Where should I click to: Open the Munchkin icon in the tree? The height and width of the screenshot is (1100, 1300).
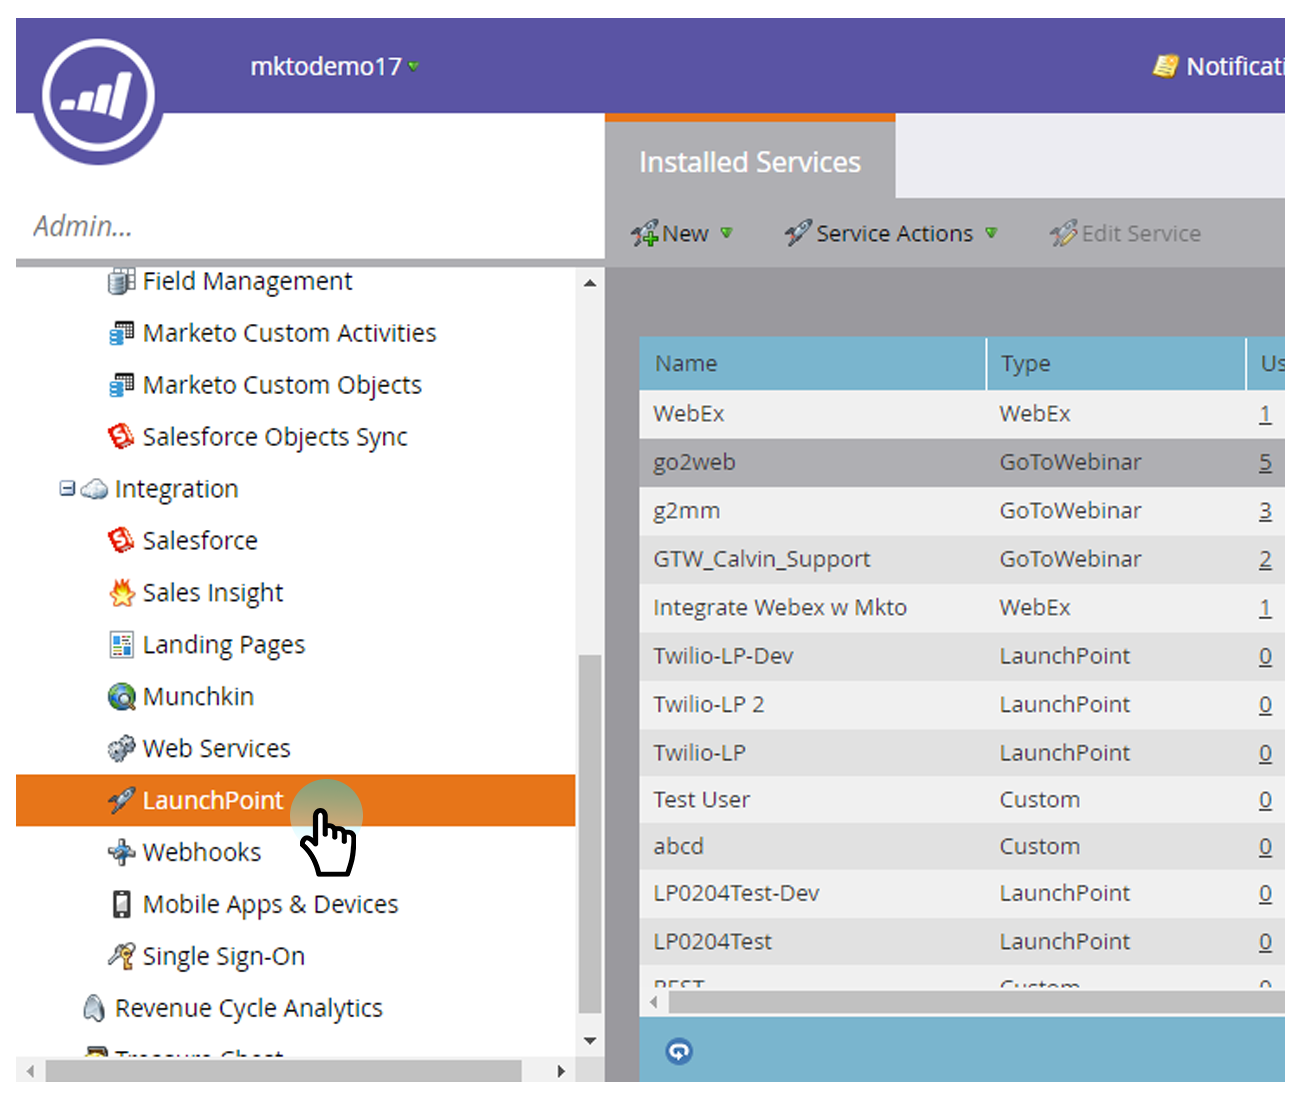click(121, 697)
